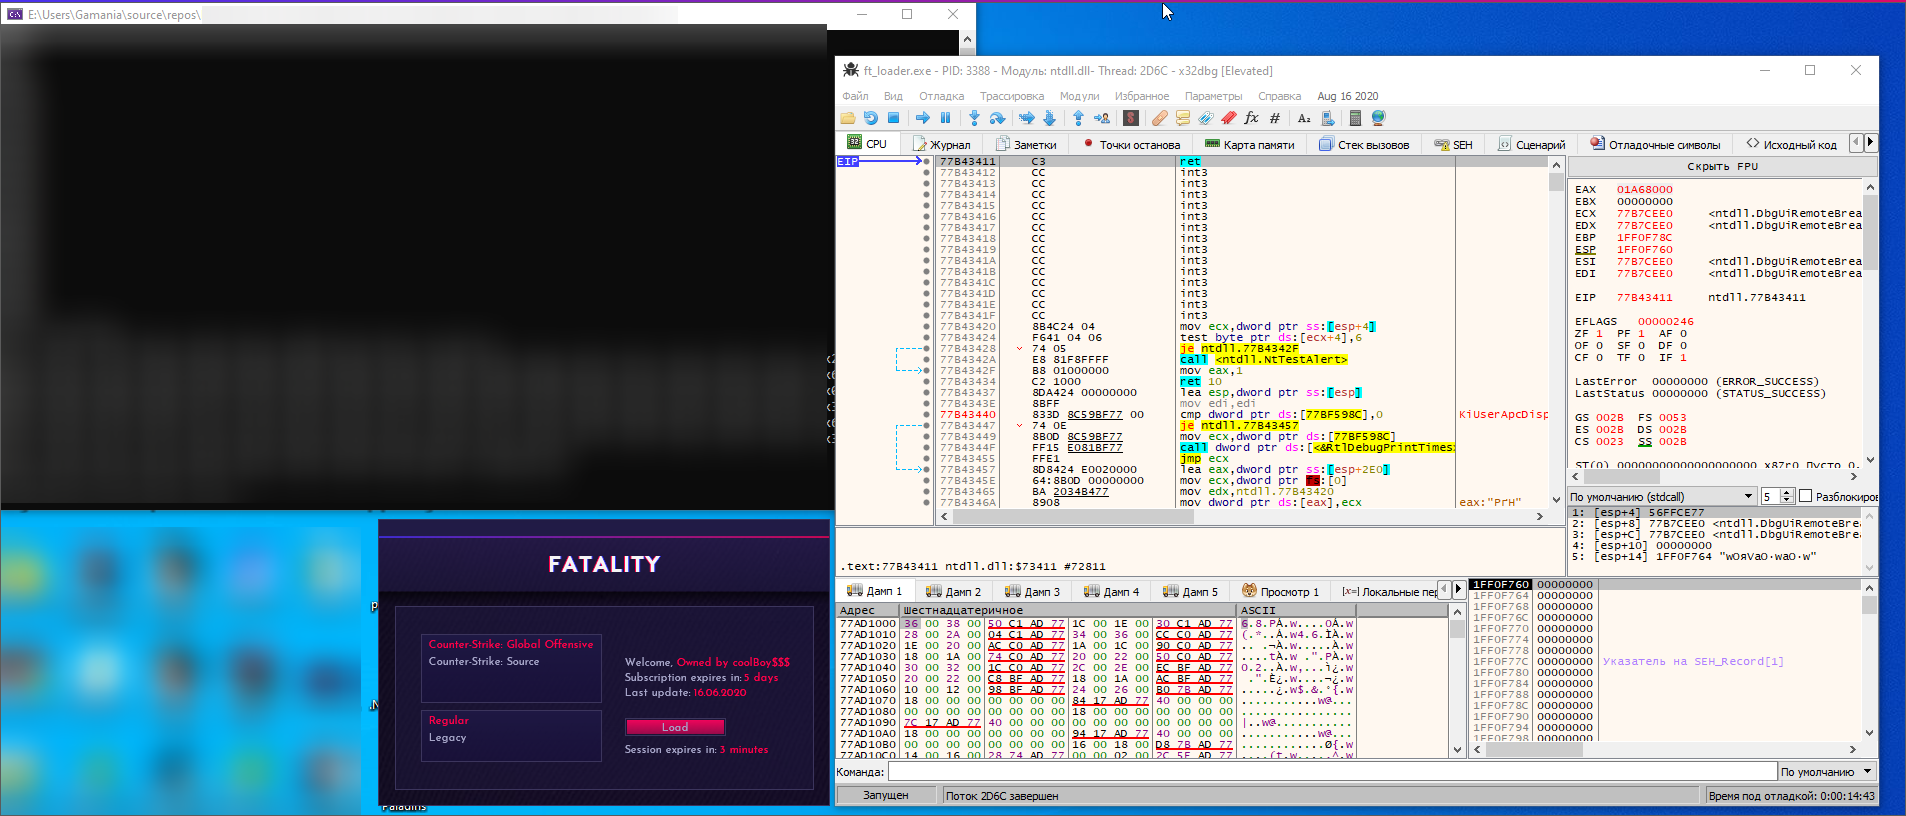This screenshot has height=816, width=1906.
Task: Open Labels via tag icon
Action: click(x=1205, y=118)
